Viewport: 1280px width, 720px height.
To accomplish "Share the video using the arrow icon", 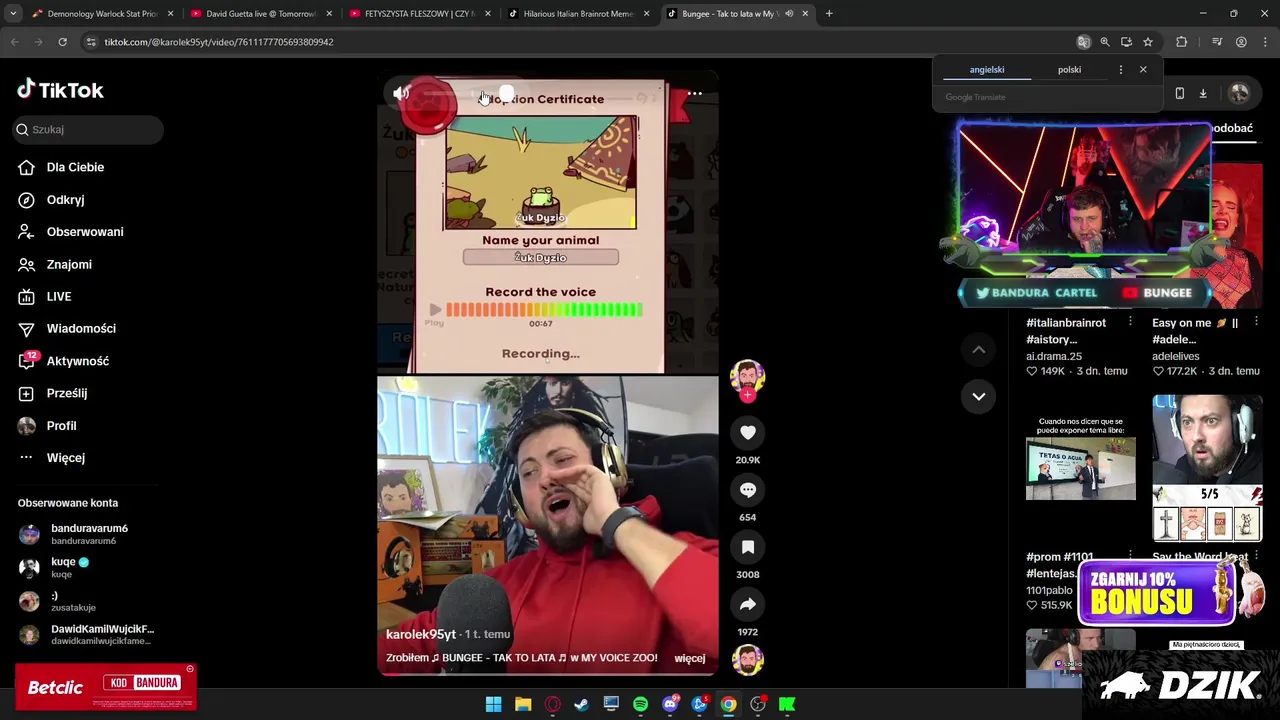I will [x=748, y=604].
